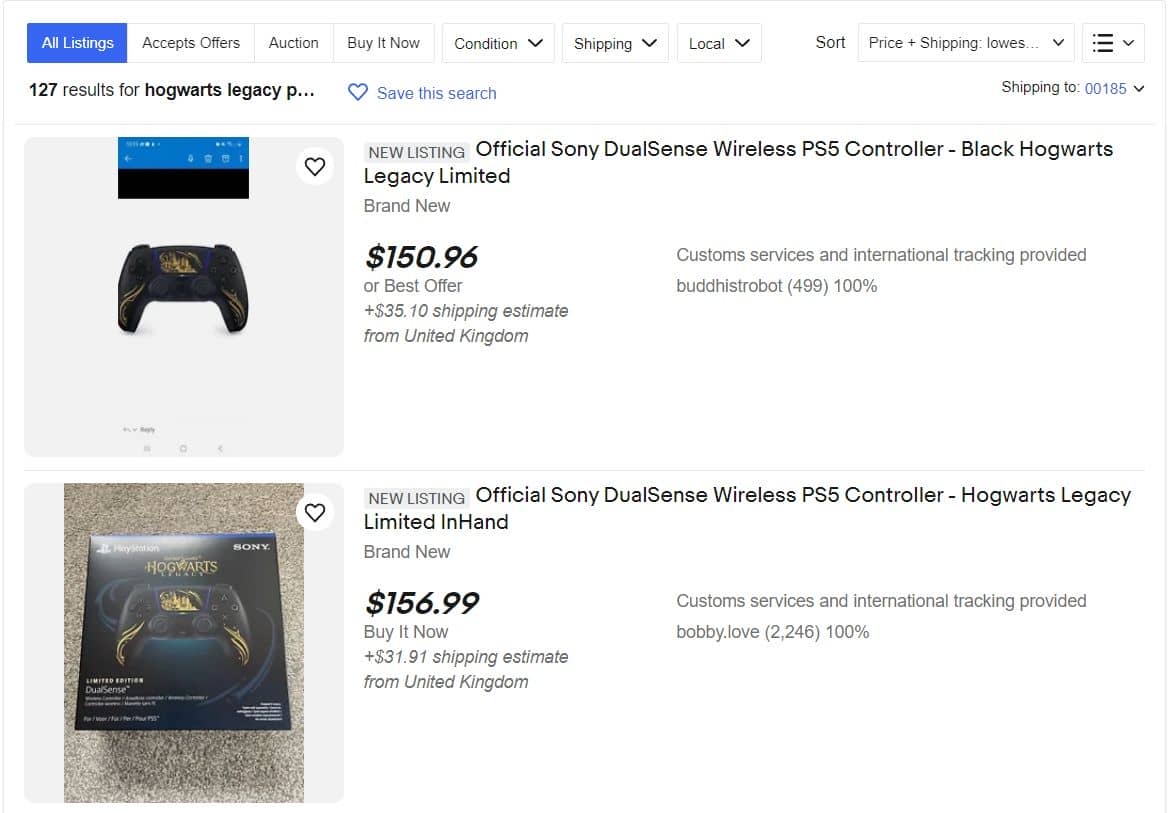Add Black Hogwarts controller listing to watchlist
The height and width of the screenshot is (813, 1176).
click(x=315, y=167)
